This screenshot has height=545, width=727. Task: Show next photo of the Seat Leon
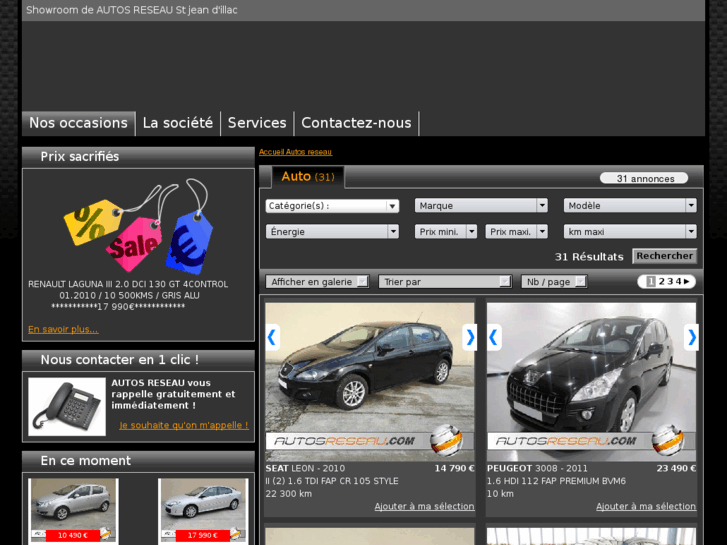tap(470, 337)
